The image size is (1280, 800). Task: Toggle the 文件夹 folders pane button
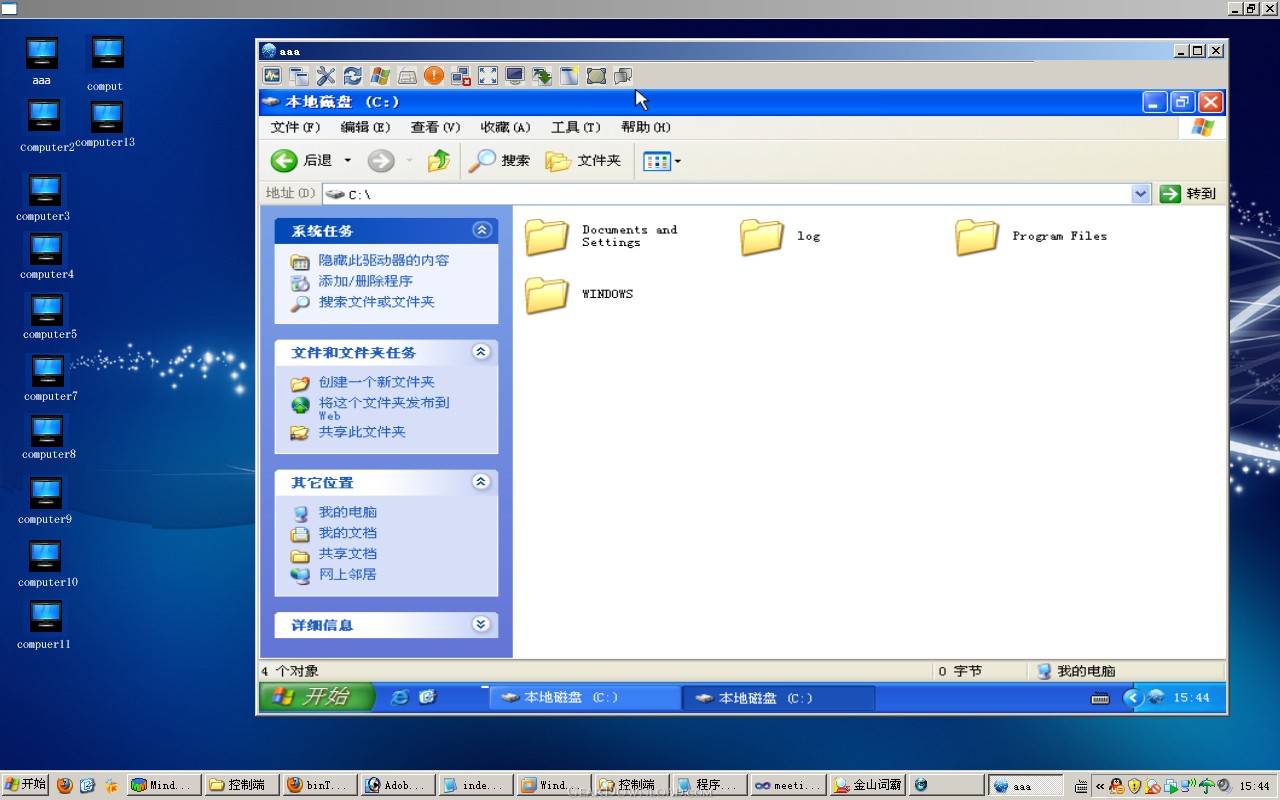(x=583, y=160)
